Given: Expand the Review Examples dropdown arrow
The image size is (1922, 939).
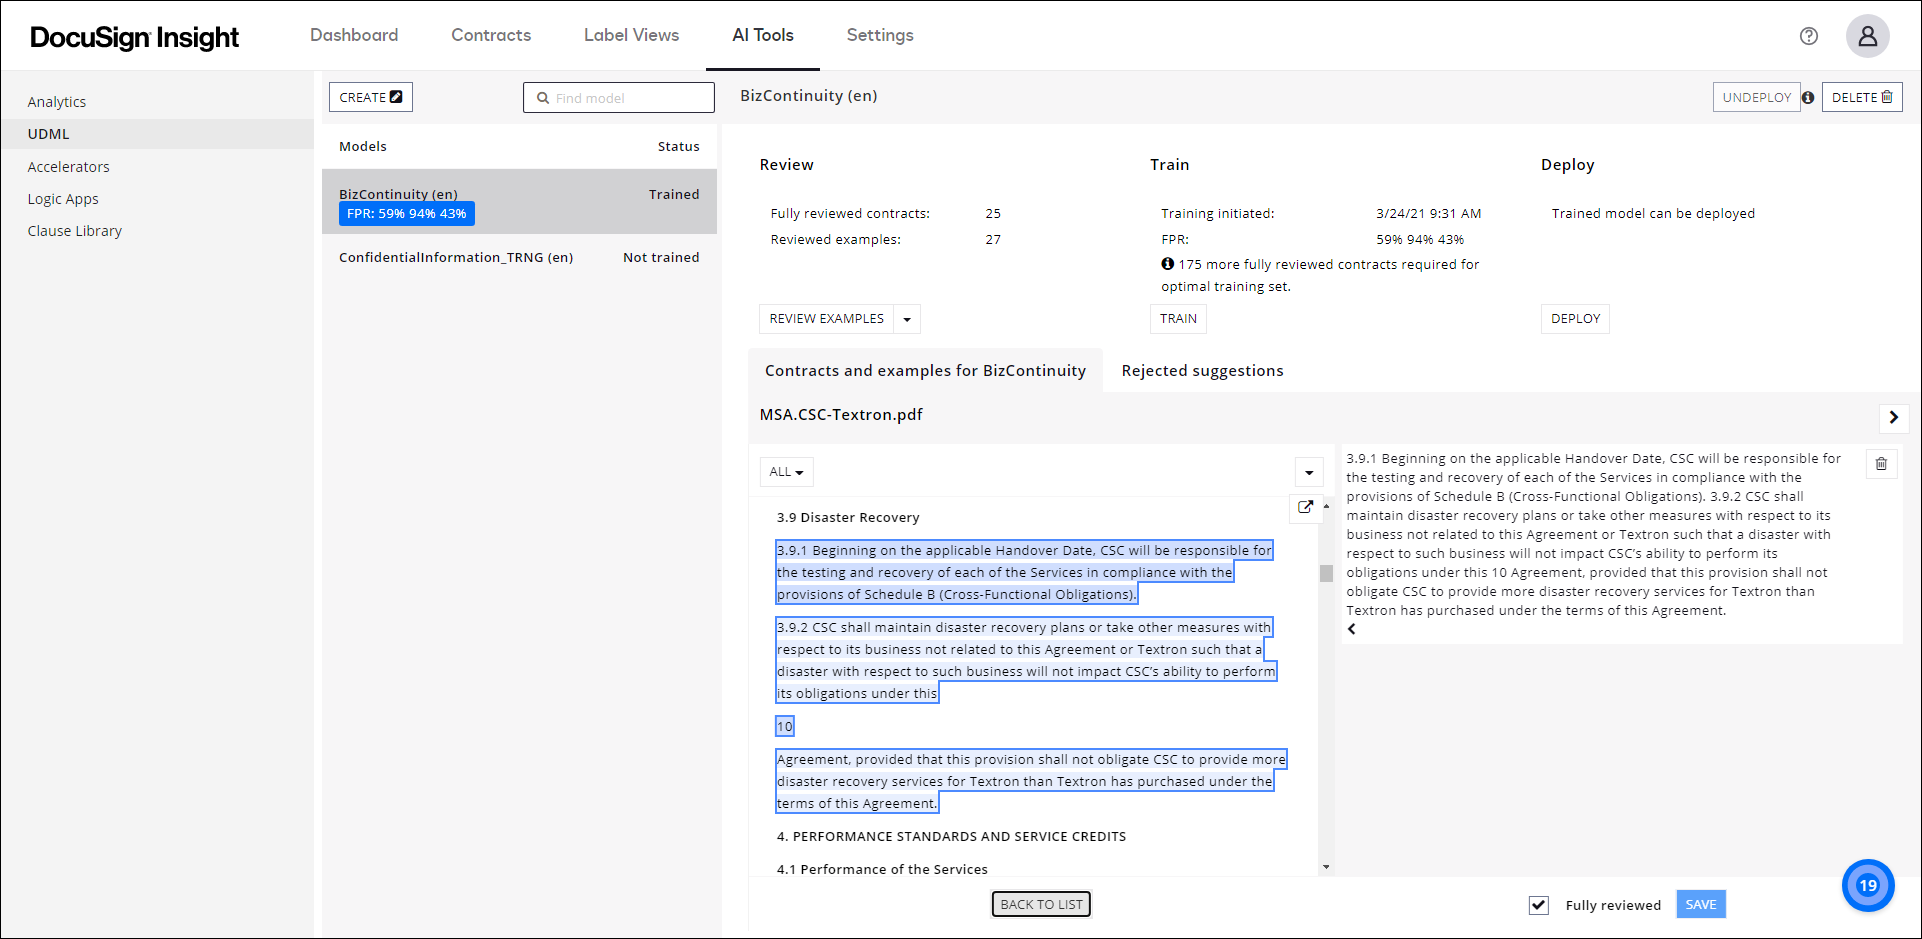Looking at the screenshot, I should point(907,319).
